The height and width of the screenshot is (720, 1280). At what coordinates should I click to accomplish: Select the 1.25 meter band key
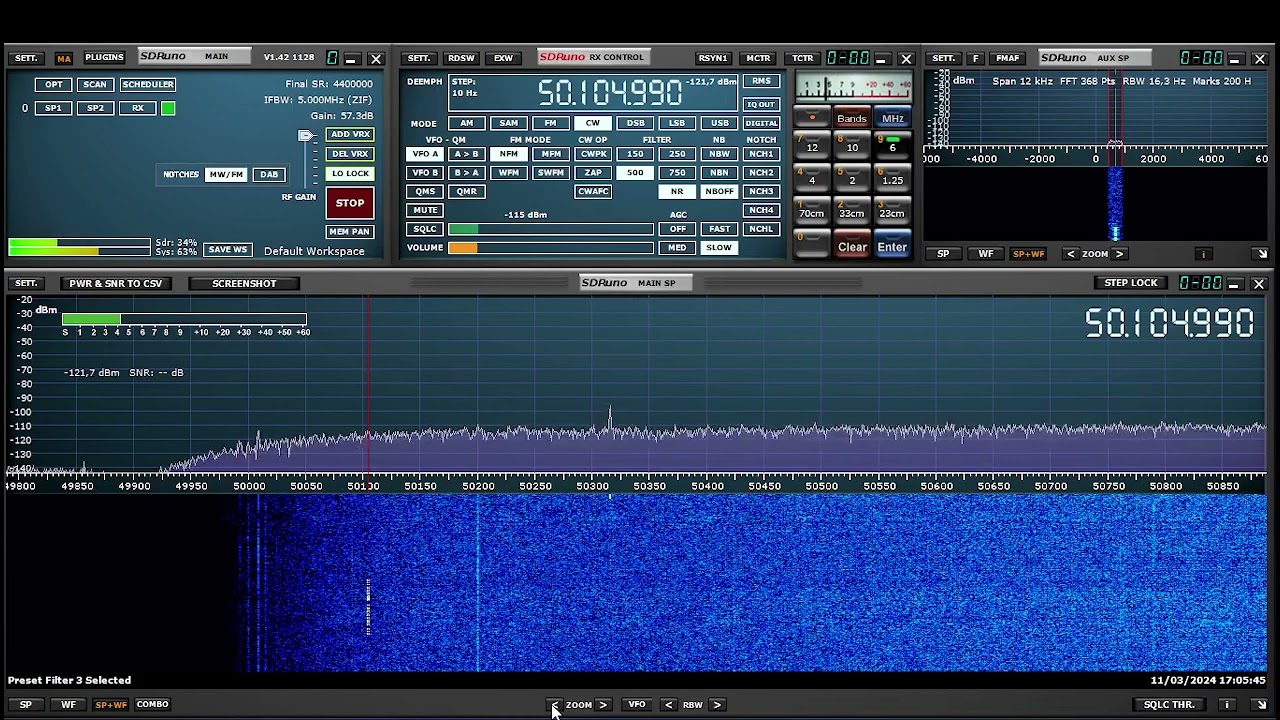pyautogui.click(x=892, y=179)
